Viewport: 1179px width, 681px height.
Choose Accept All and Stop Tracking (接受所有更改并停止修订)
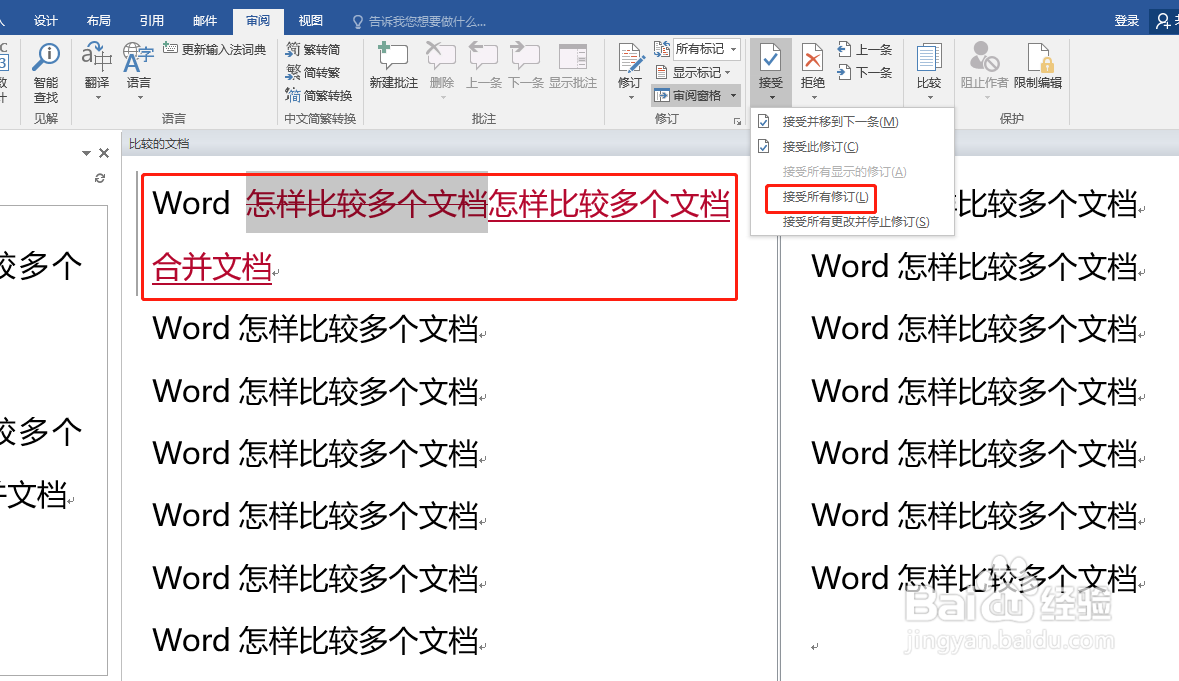coord(852,222)
